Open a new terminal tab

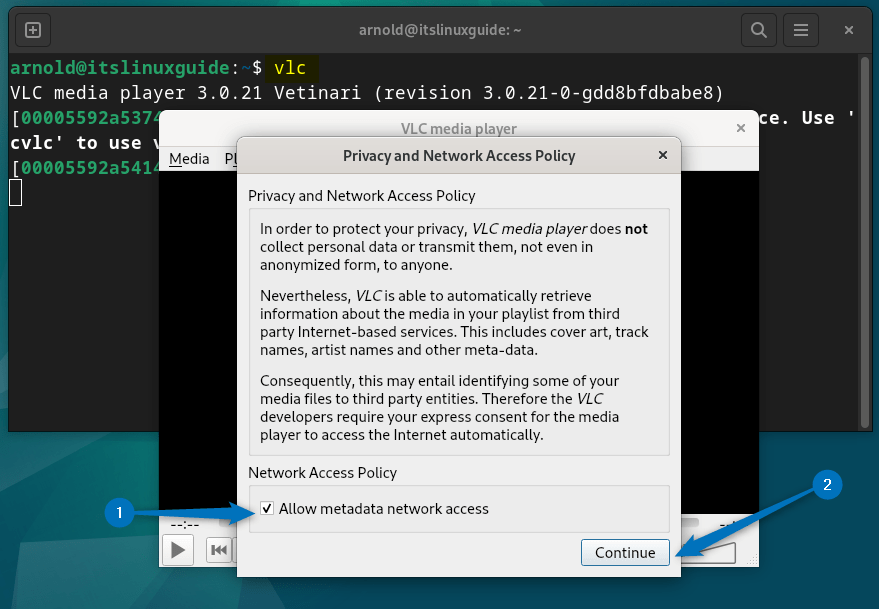click(x=32, y=30)
